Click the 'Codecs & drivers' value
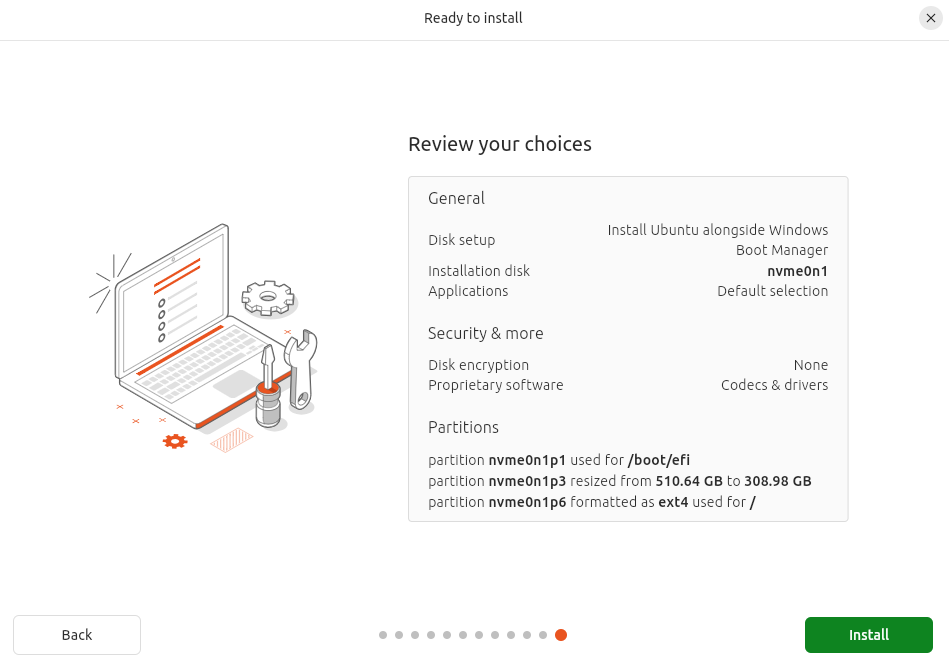This screenshot has height=671, width=949. pos(774,385)
